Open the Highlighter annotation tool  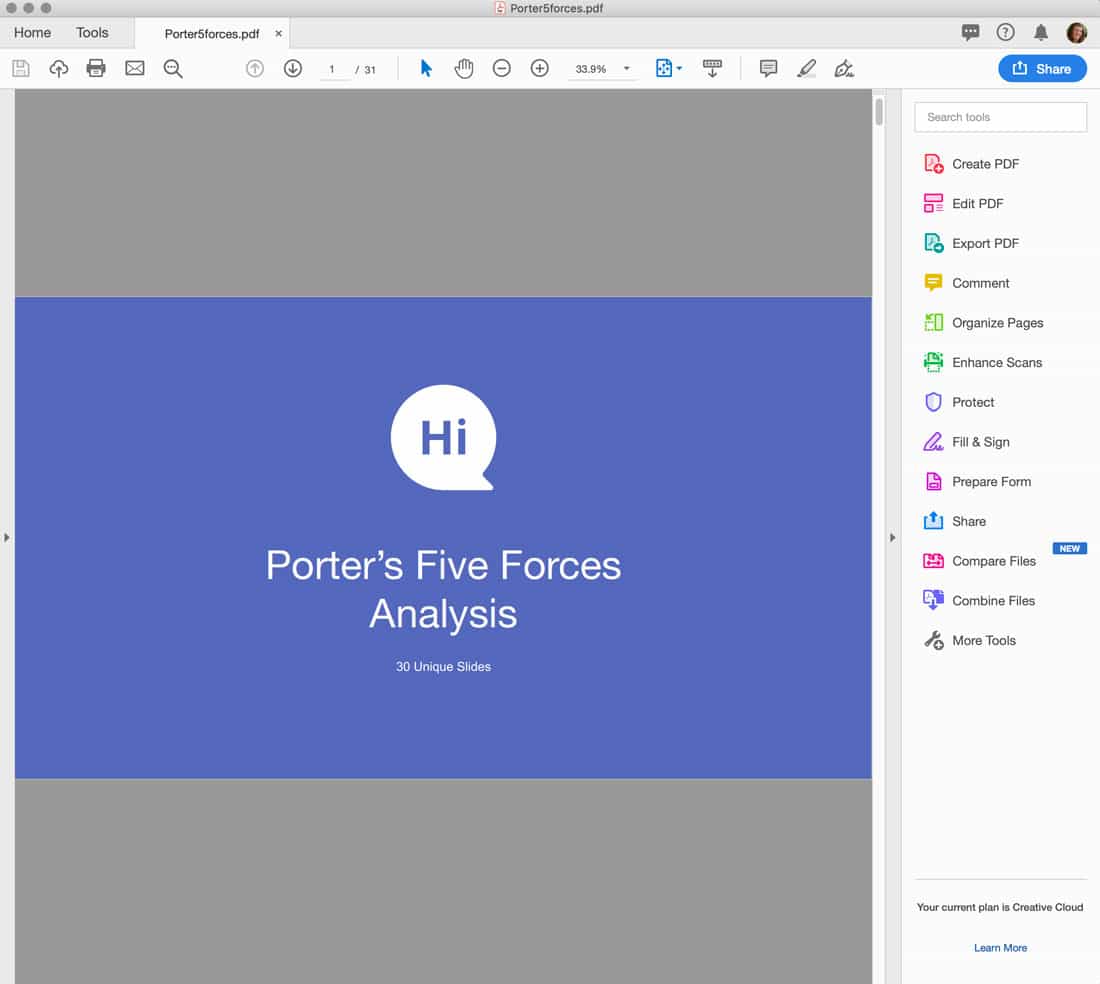click(x=806, y=68)
